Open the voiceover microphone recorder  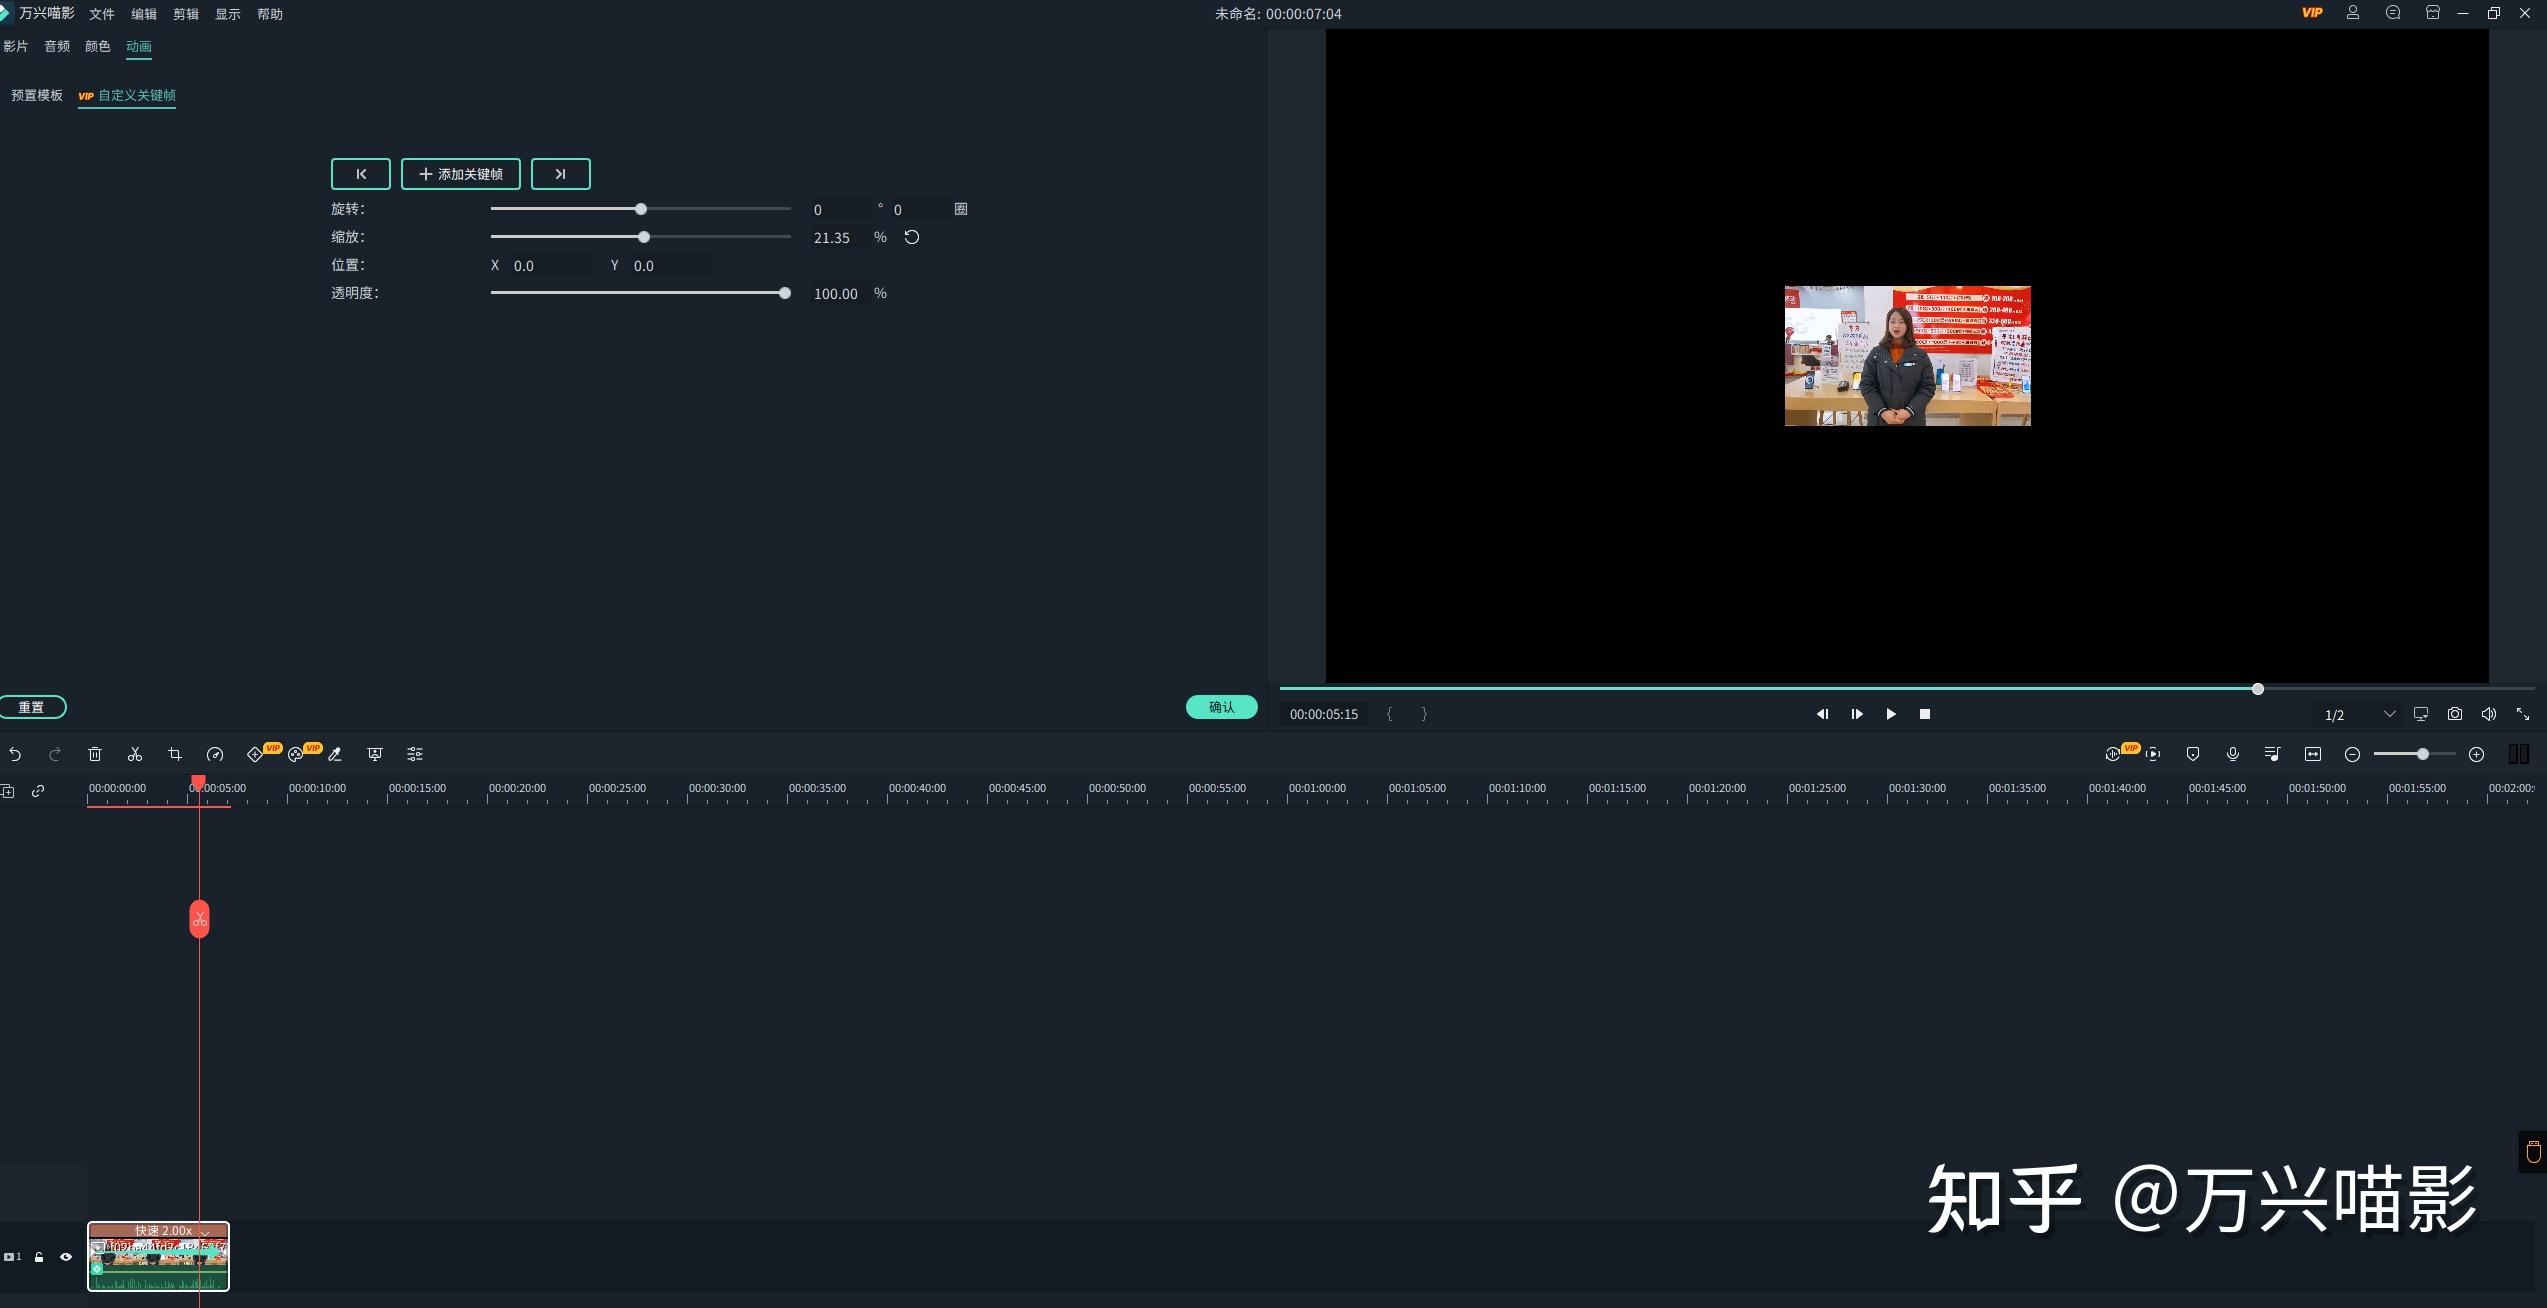pos(2233,754)
